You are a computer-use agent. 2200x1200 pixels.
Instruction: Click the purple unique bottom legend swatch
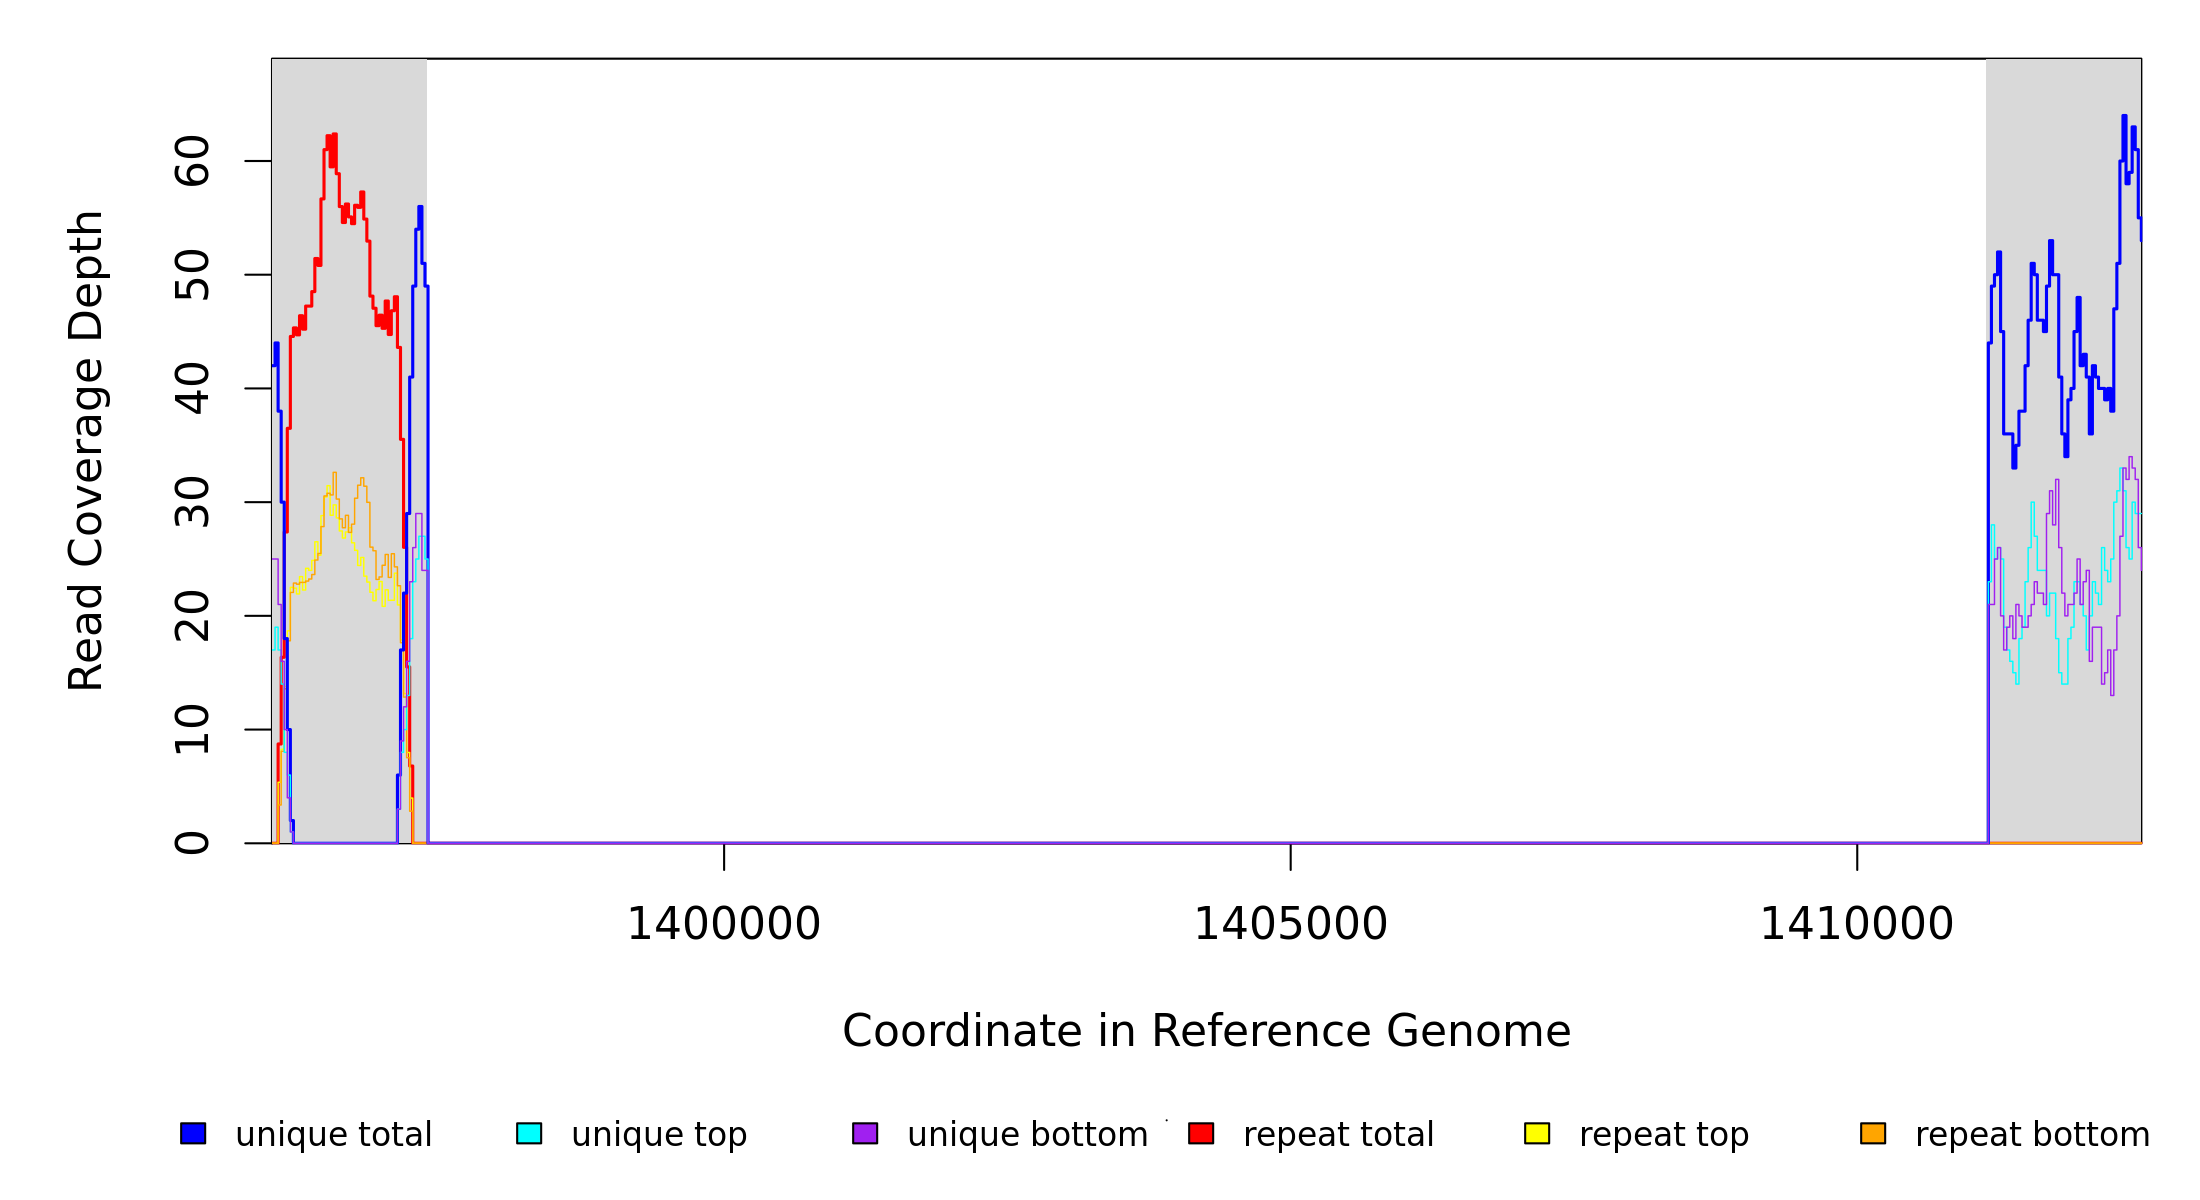tap(865, 1133)
